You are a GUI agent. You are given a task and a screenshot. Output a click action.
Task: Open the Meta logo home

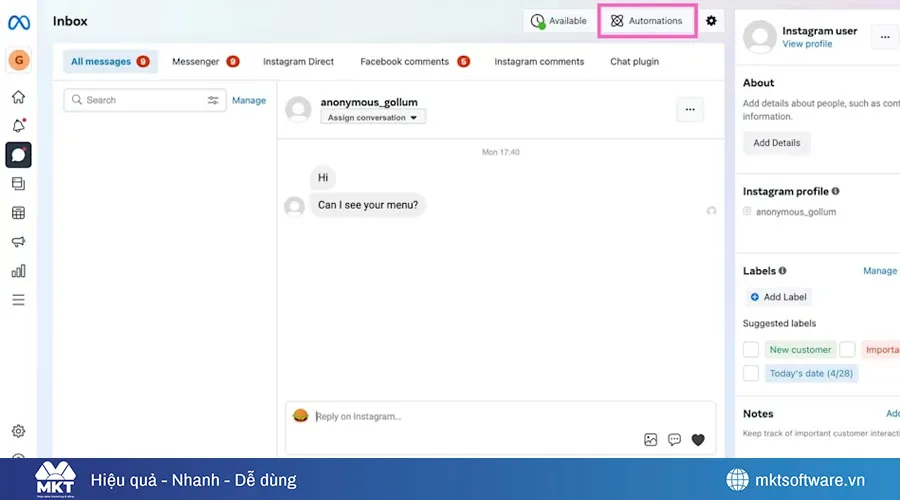[18, 22]
